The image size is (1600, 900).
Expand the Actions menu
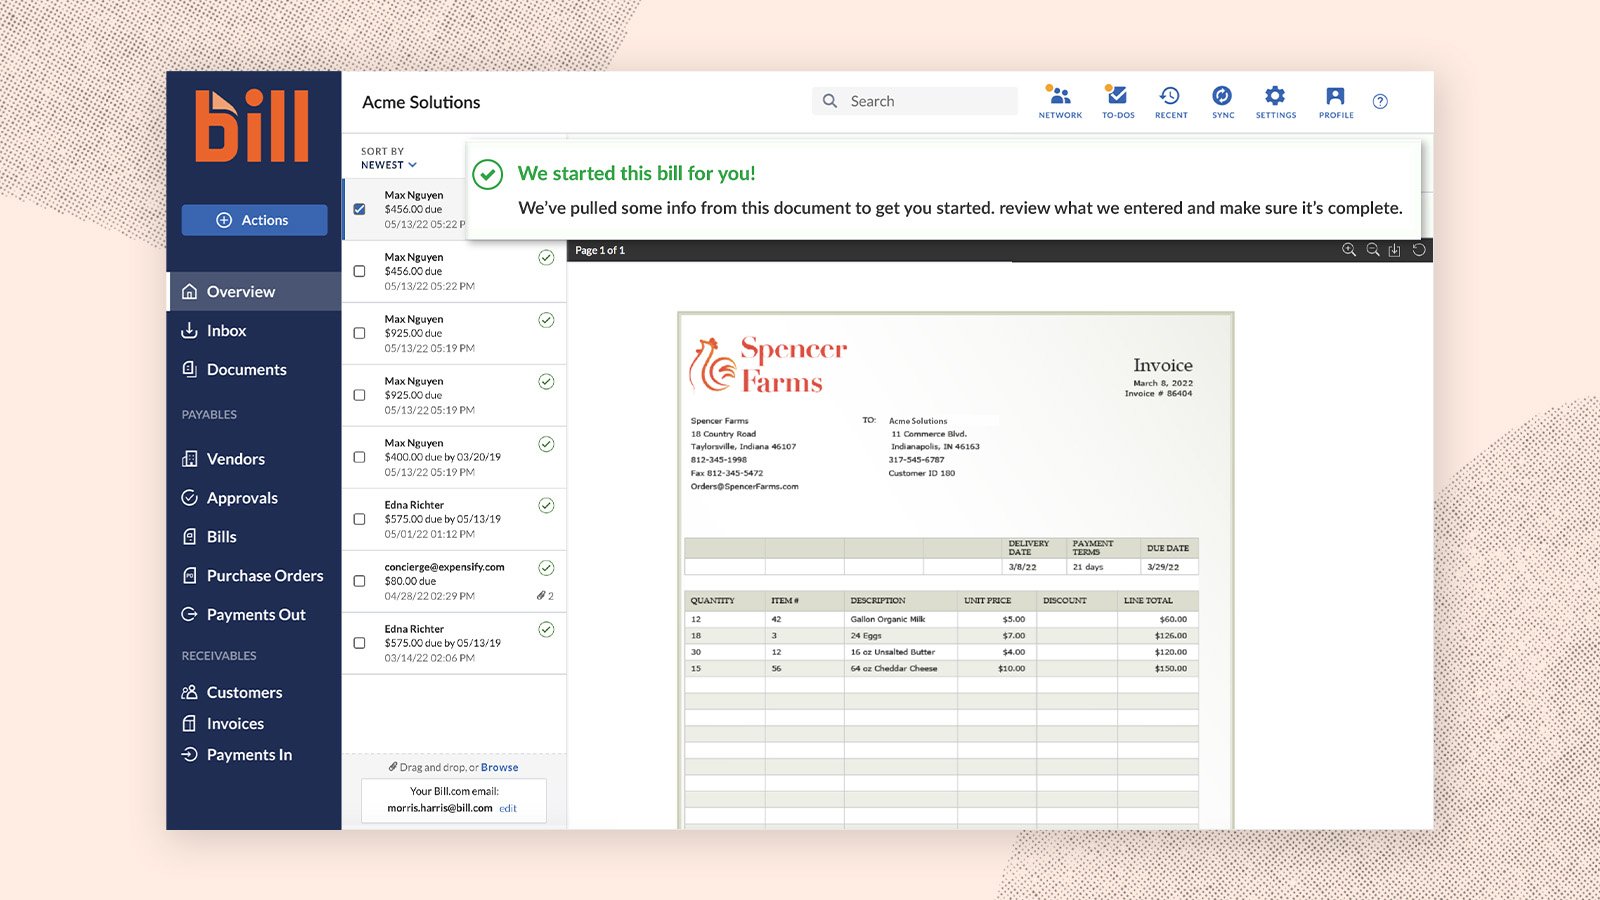click(x=254, y=220)
